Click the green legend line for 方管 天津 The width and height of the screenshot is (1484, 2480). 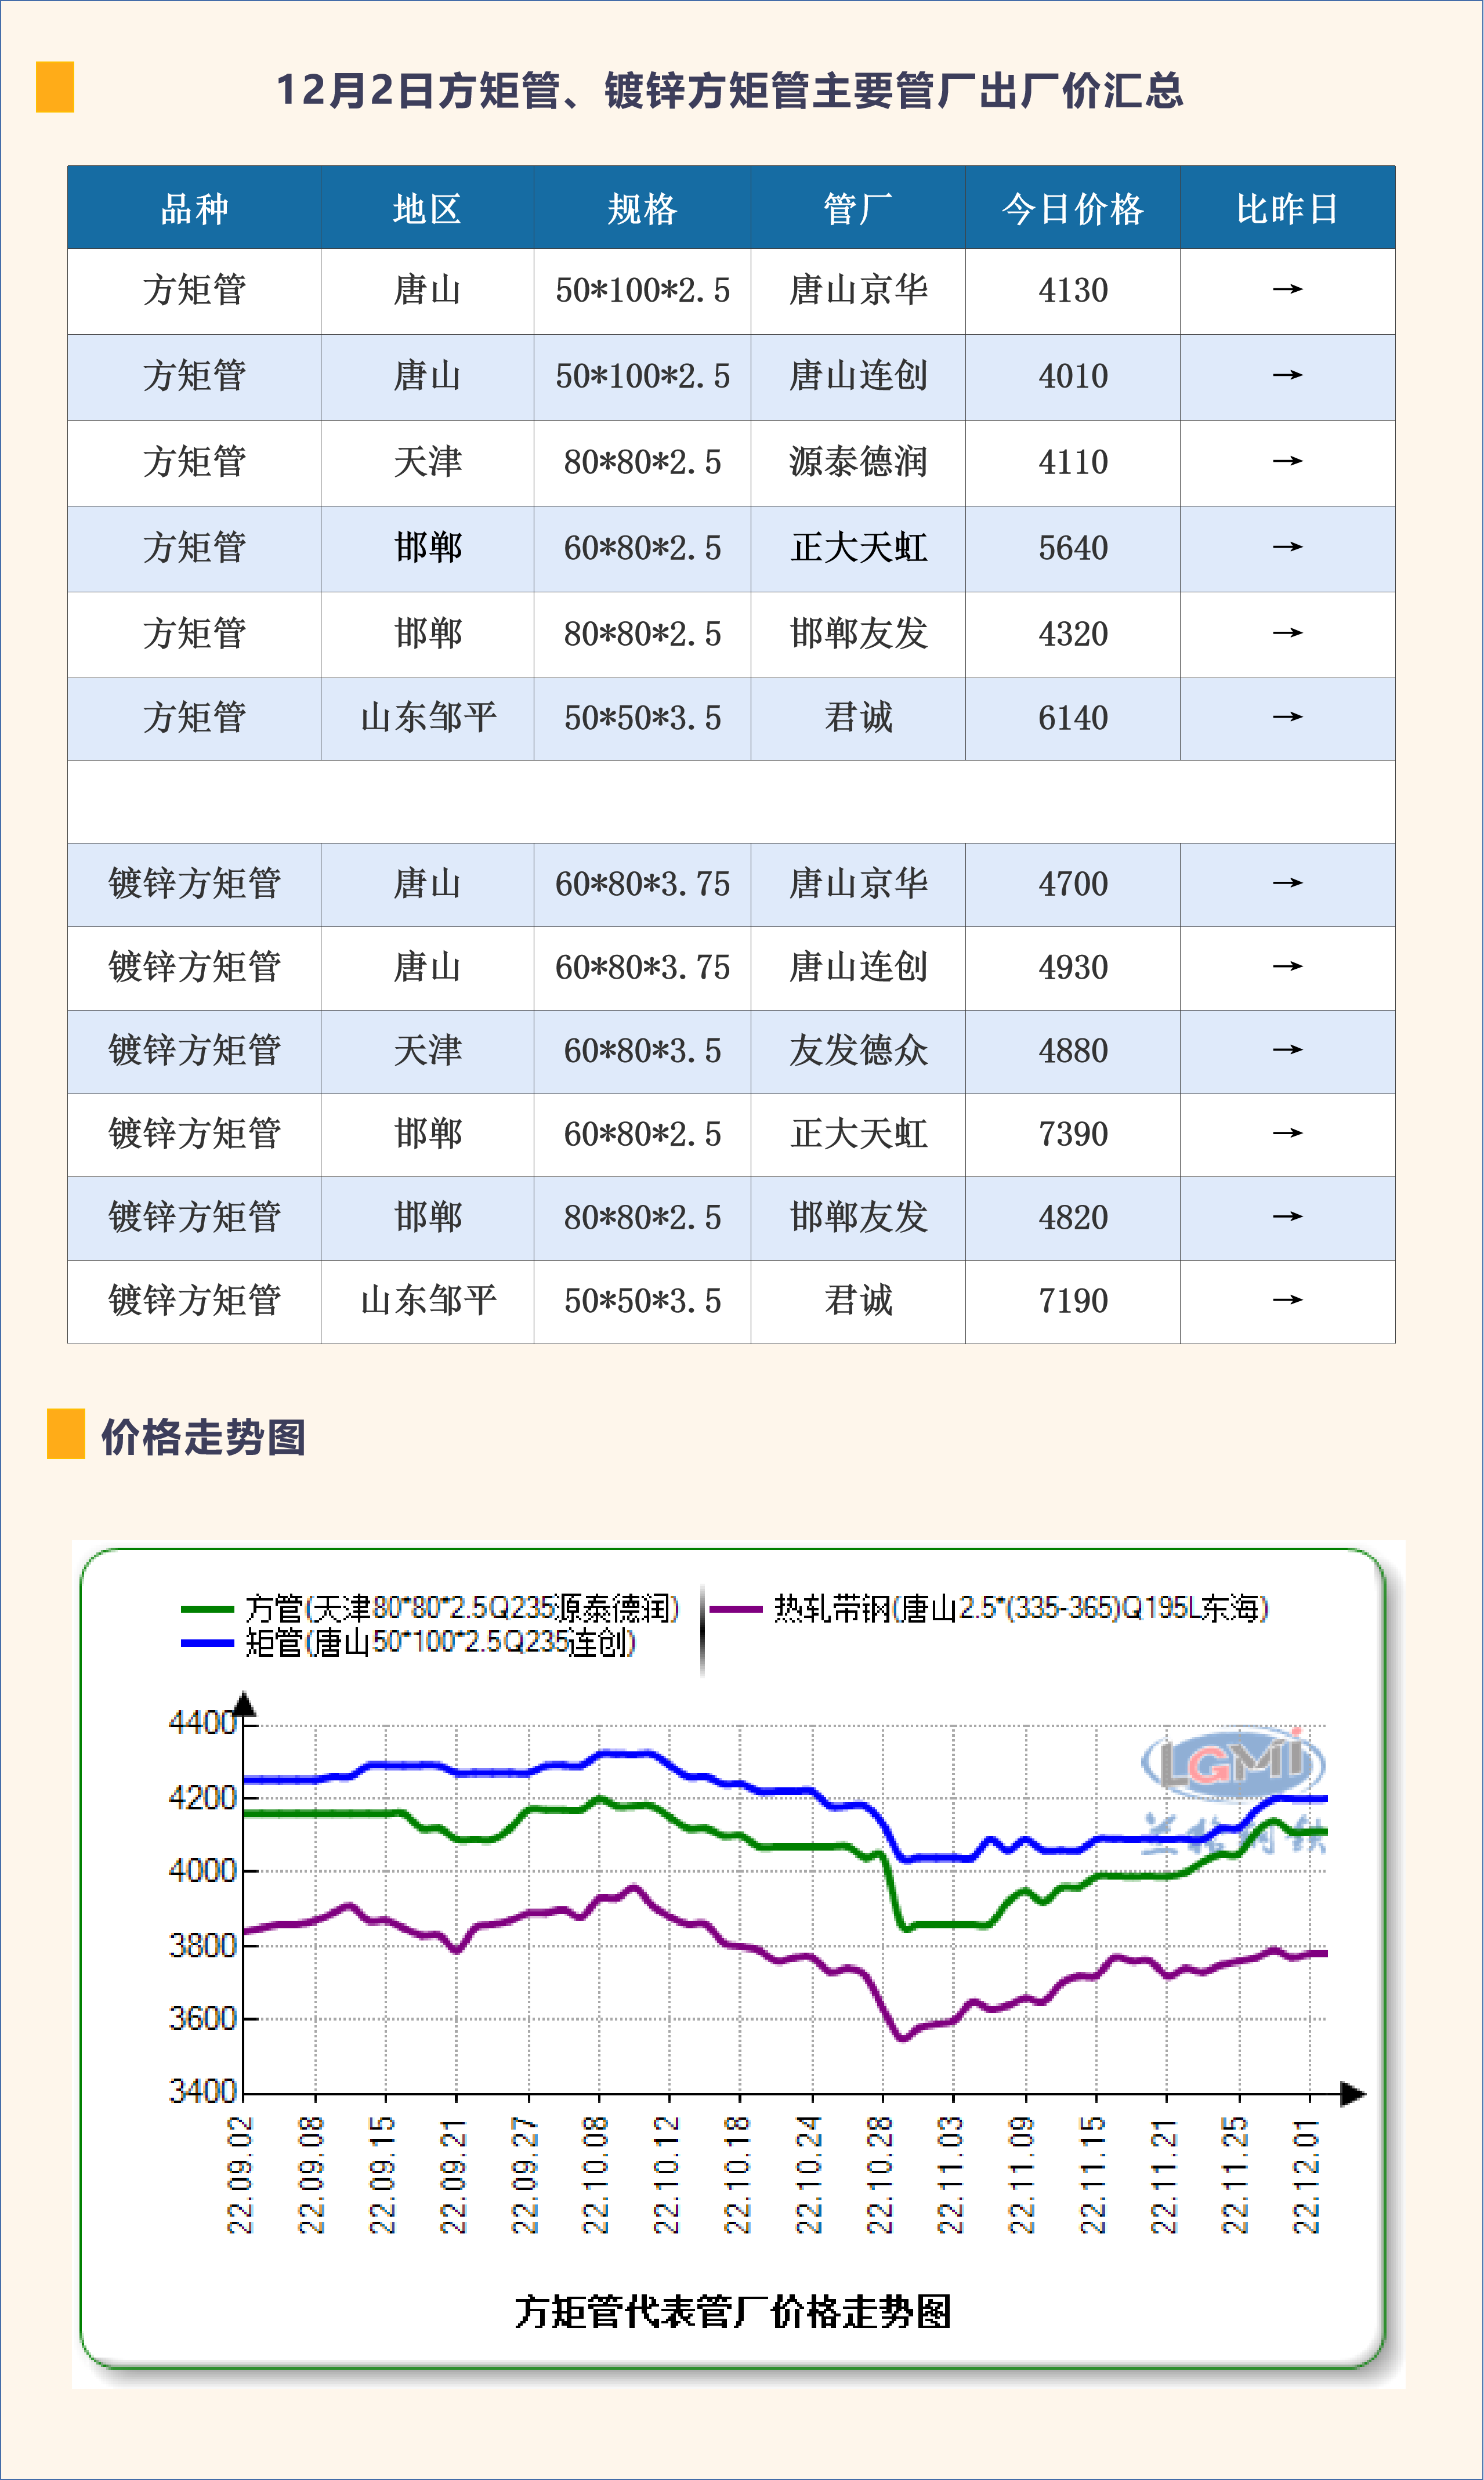207,1609
